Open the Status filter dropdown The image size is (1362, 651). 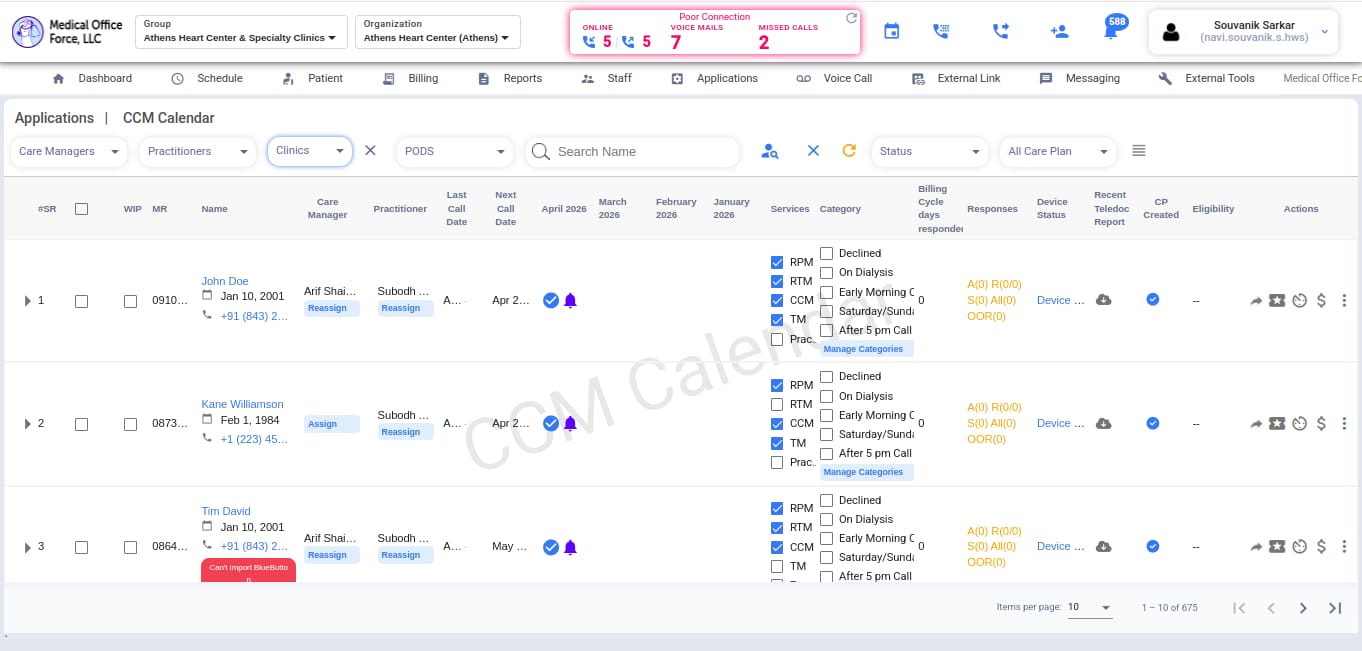929,151
